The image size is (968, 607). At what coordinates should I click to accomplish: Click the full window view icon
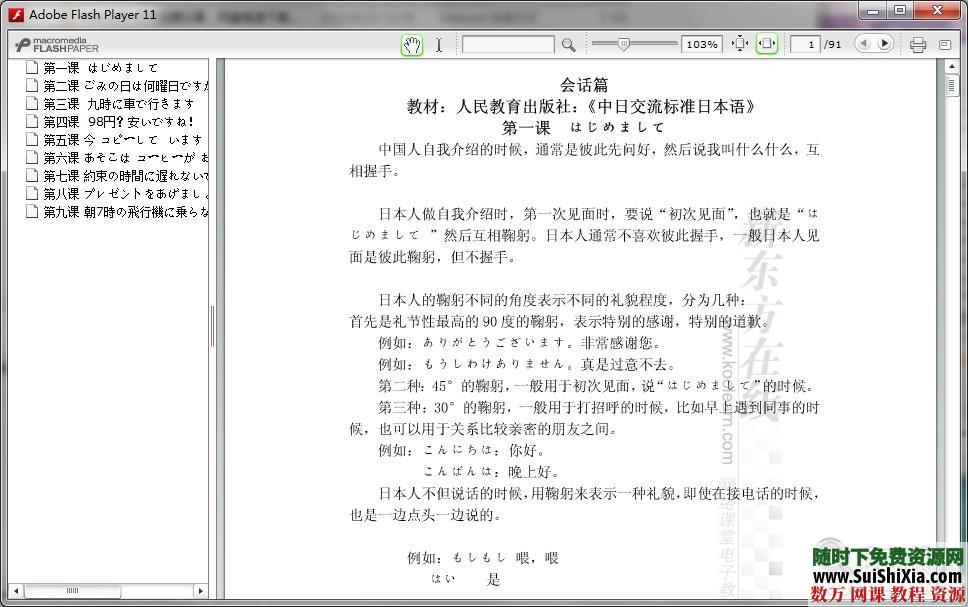tap(944, 44)
